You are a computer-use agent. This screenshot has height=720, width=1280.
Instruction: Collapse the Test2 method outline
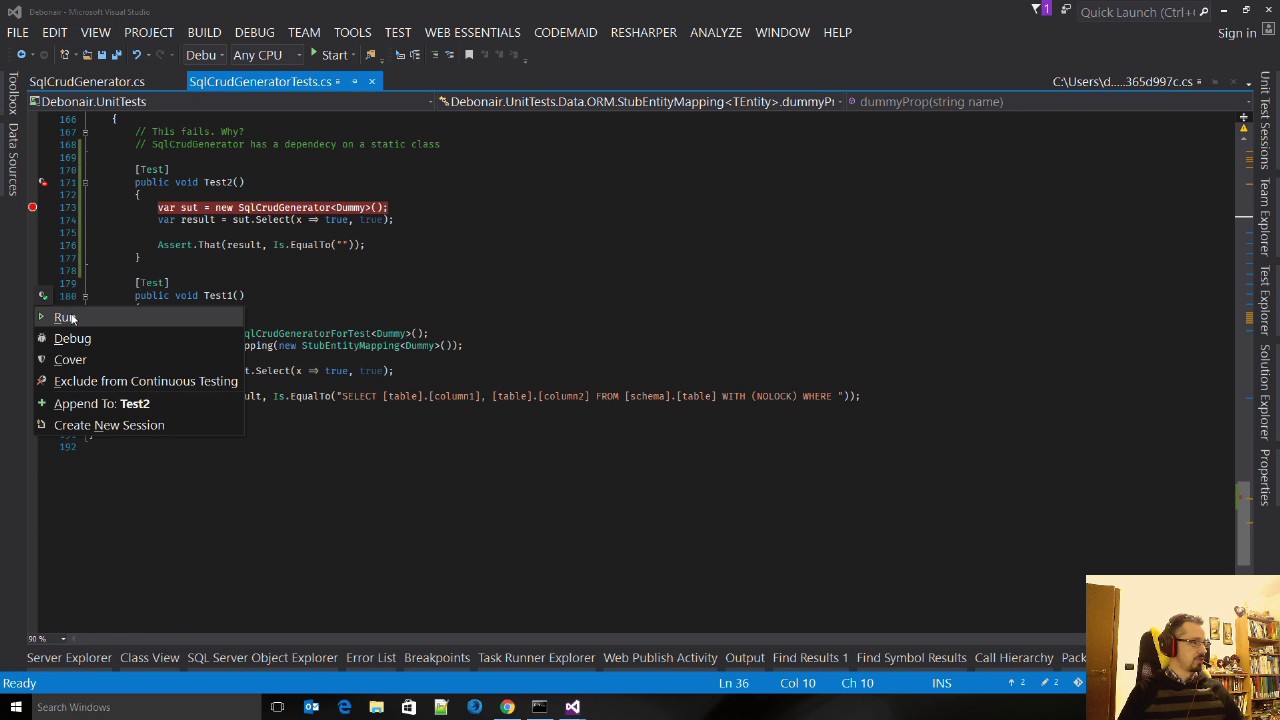click(85, 182)
